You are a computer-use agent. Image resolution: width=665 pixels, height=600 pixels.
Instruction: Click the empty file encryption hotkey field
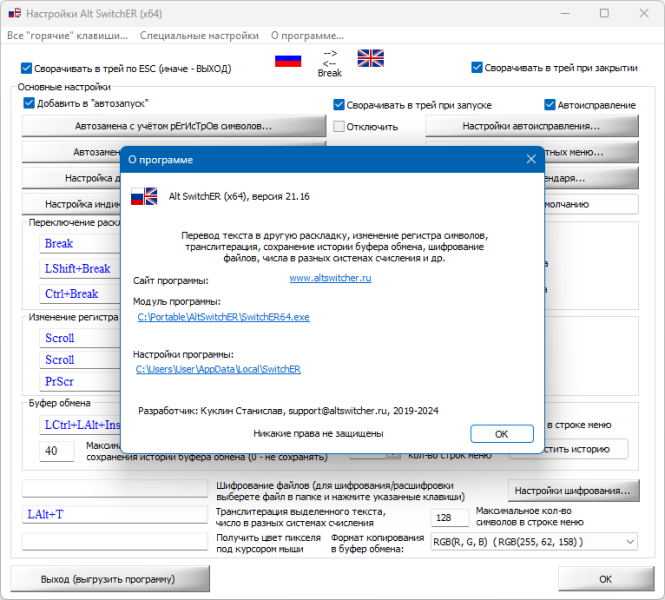pos(115,488)
